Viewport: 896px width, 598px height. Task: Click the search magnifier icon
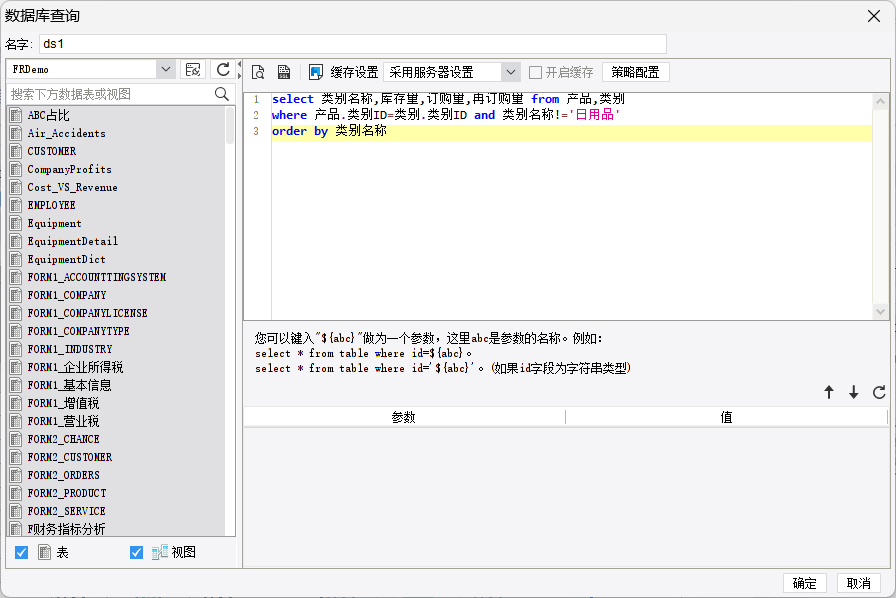222,94
